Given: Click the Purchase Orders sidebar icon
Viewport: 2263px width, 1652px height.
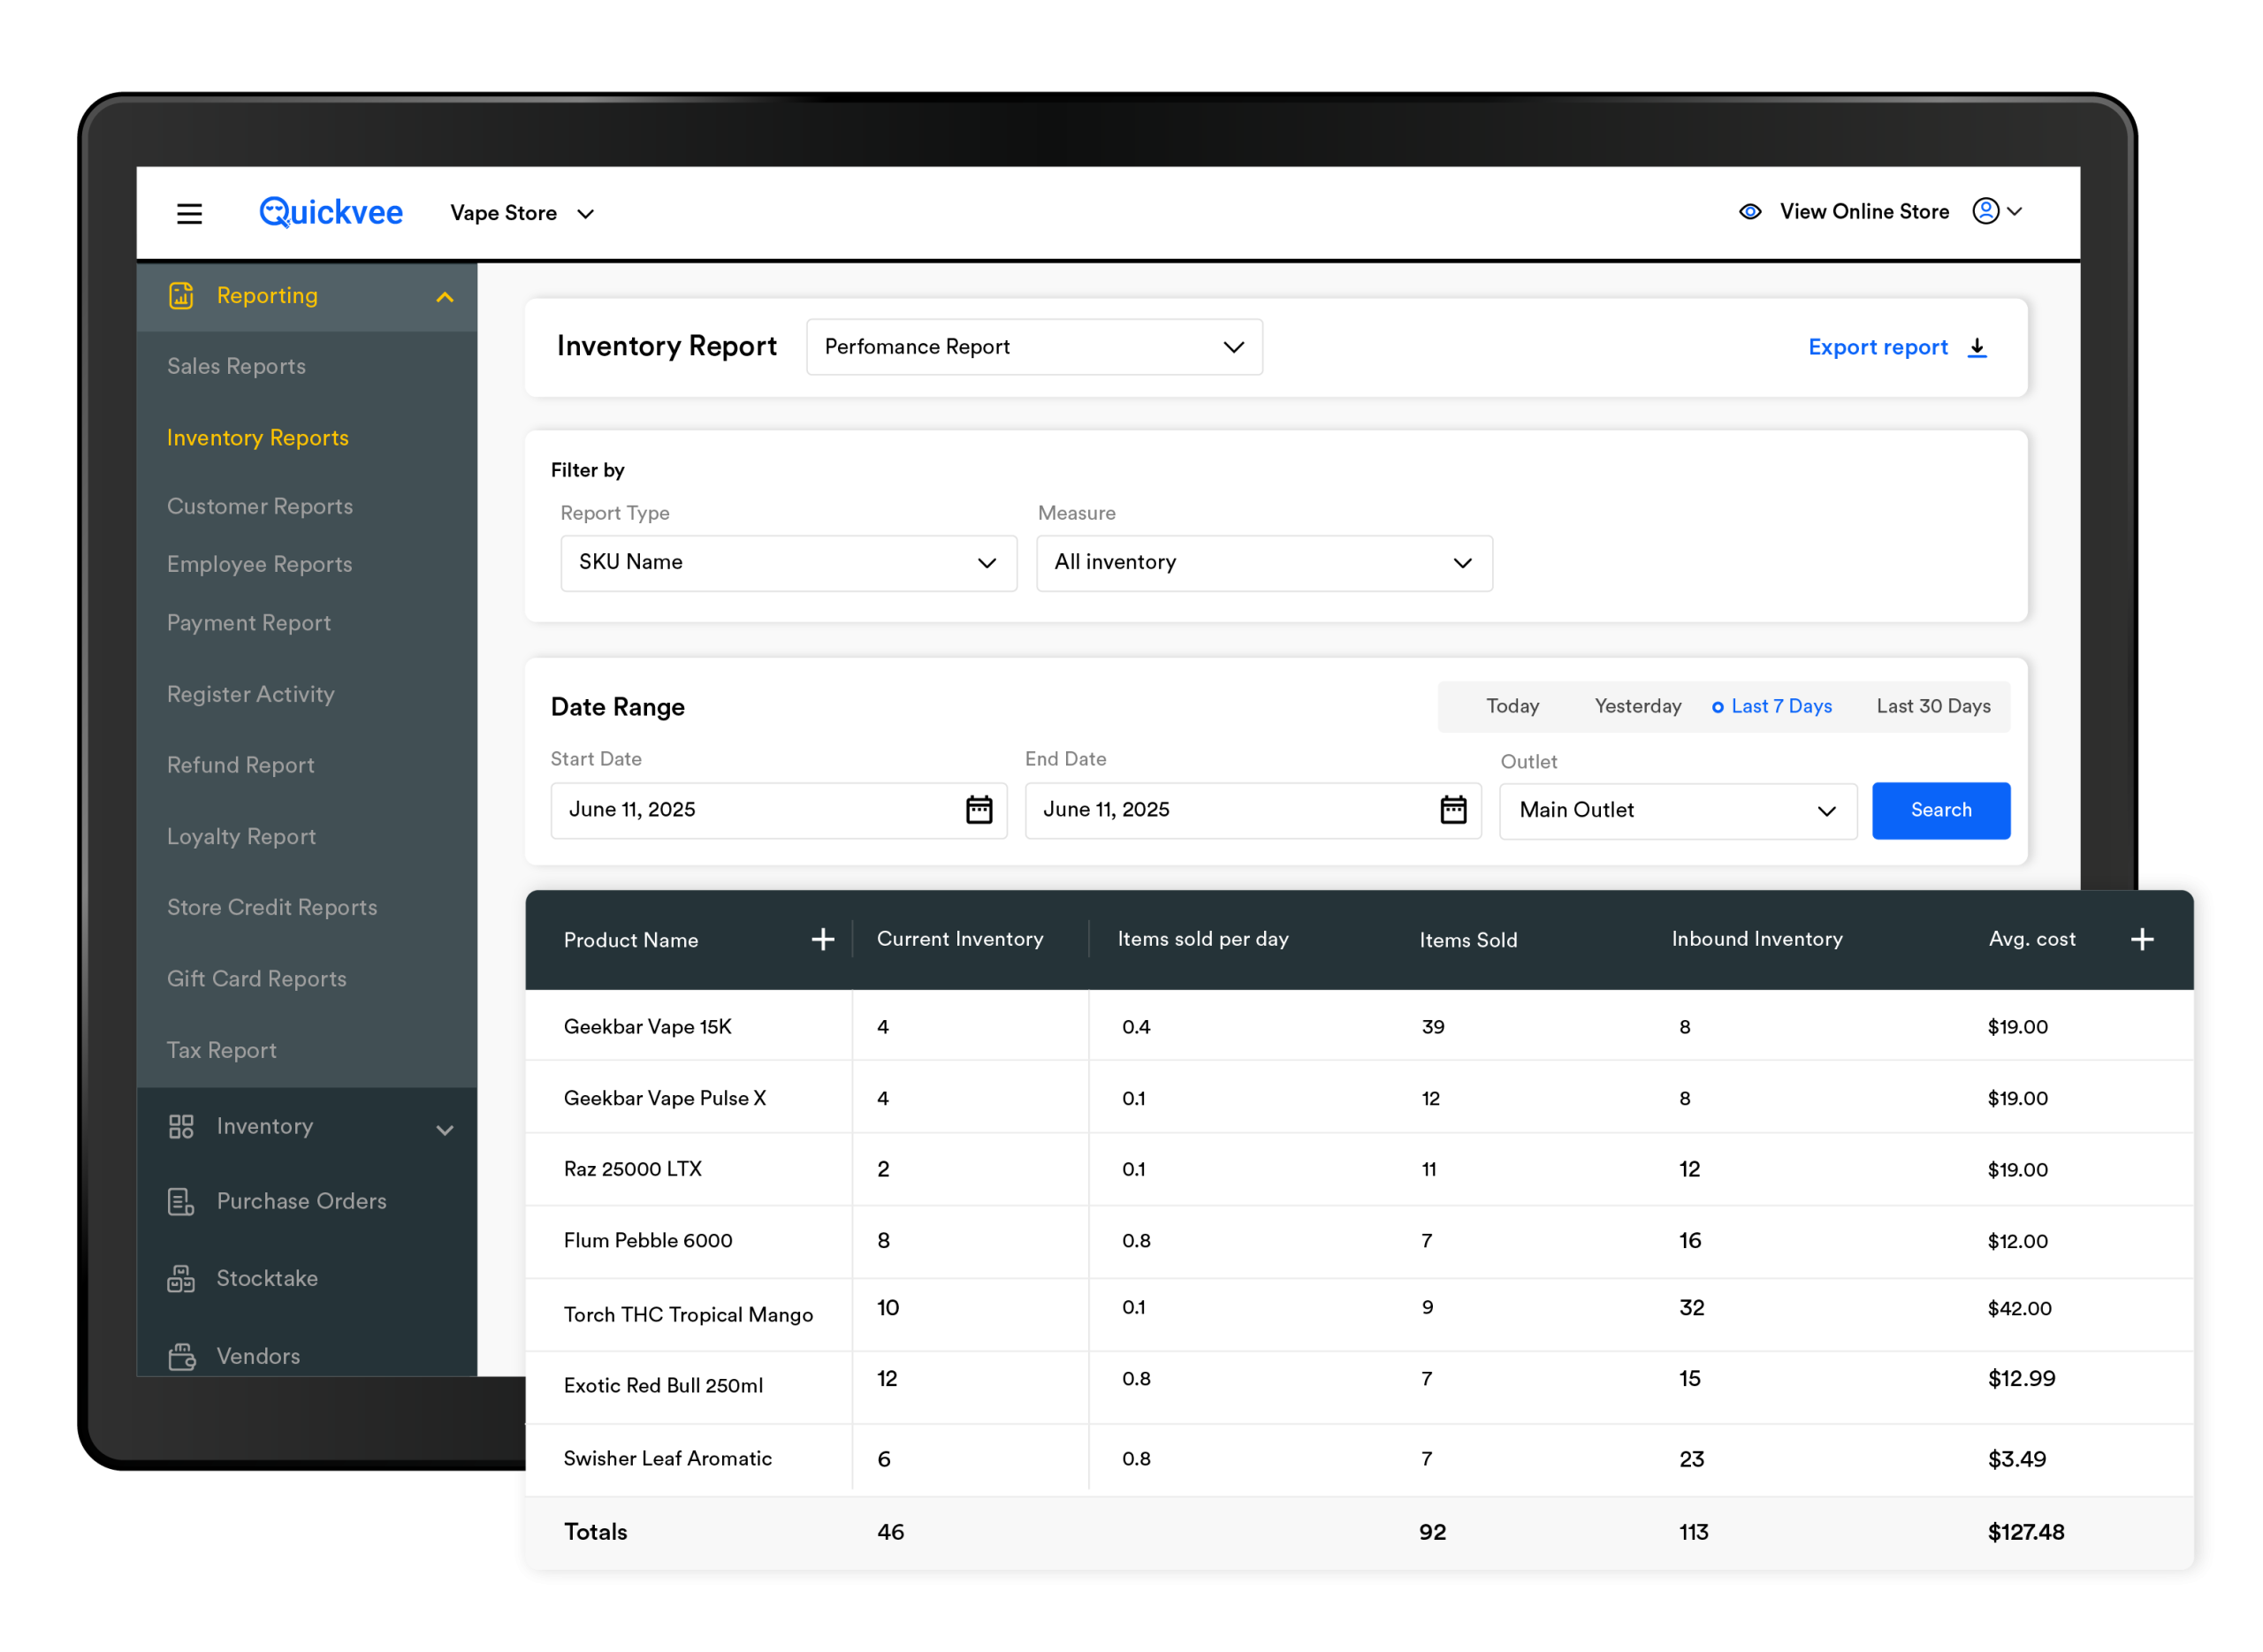Looking at the screenshot, I should pyautogui.click(x=181, y=1201).
